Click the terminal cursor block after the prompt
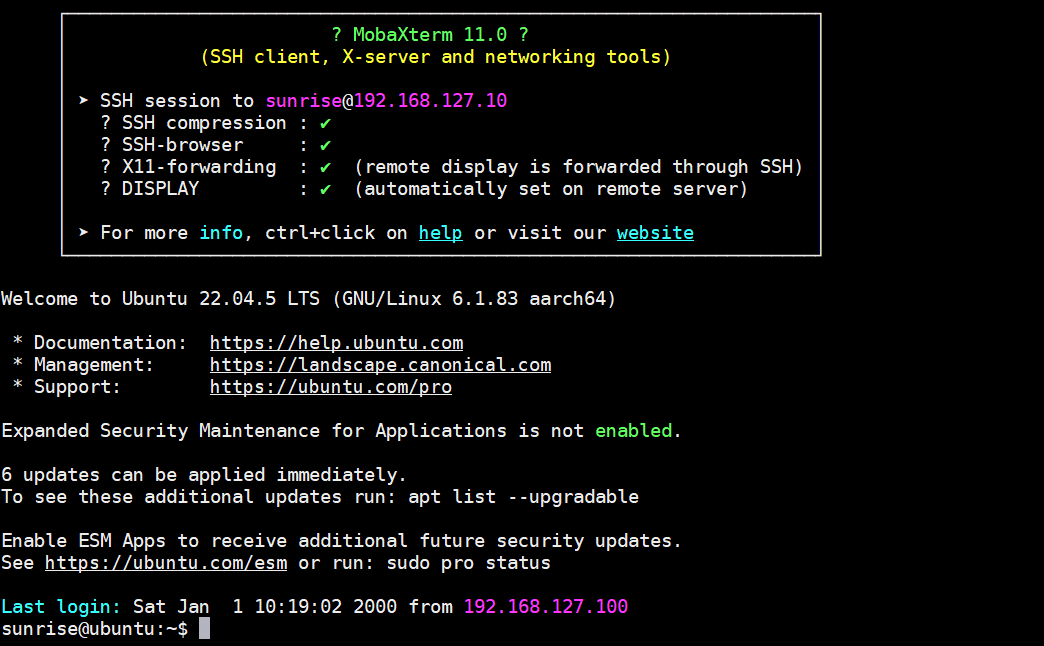The width and height of the screenshot is (1044, 646). pyautogui.click(x=204, y=628)
